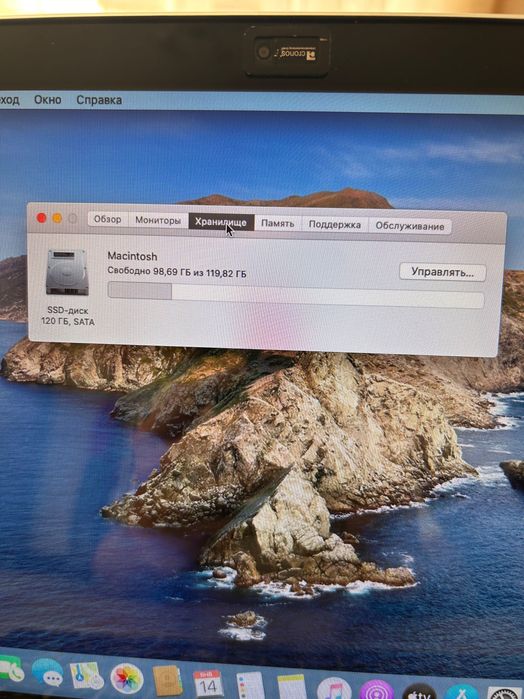Image resolution: width=524 pixels, height=699 pixels.
Task: Open Notes from the Dock
Action: click(x=292, y=687)
